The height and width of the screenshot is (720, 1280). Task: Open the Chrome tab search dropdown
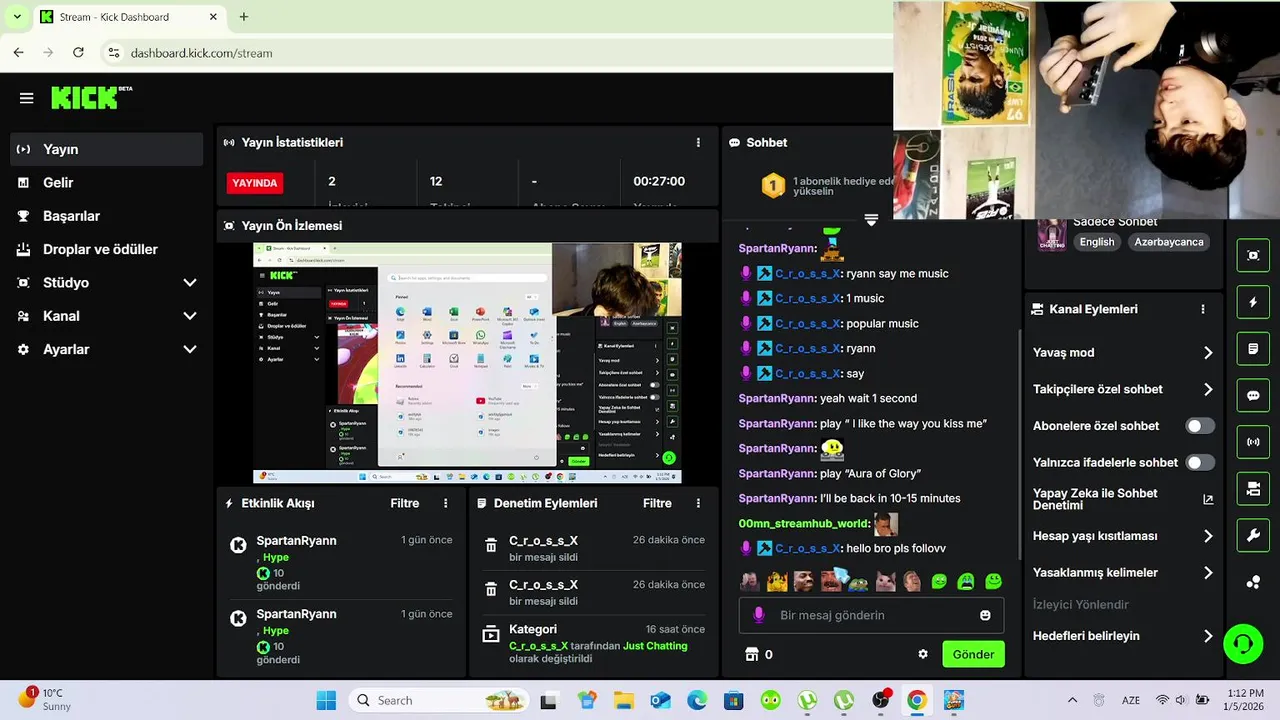point(17,17)
